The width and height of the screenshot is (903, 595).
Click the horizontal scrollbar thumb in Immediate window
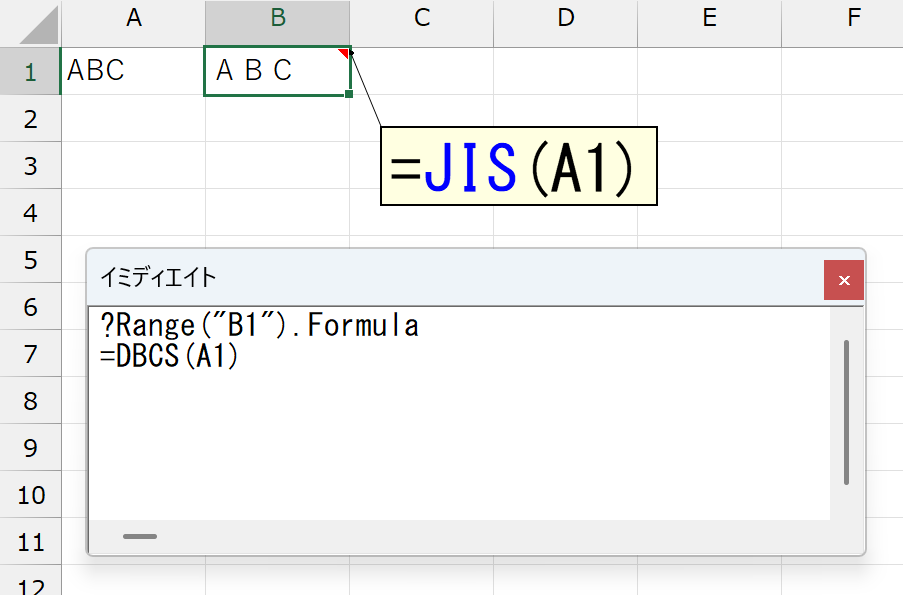140,536
